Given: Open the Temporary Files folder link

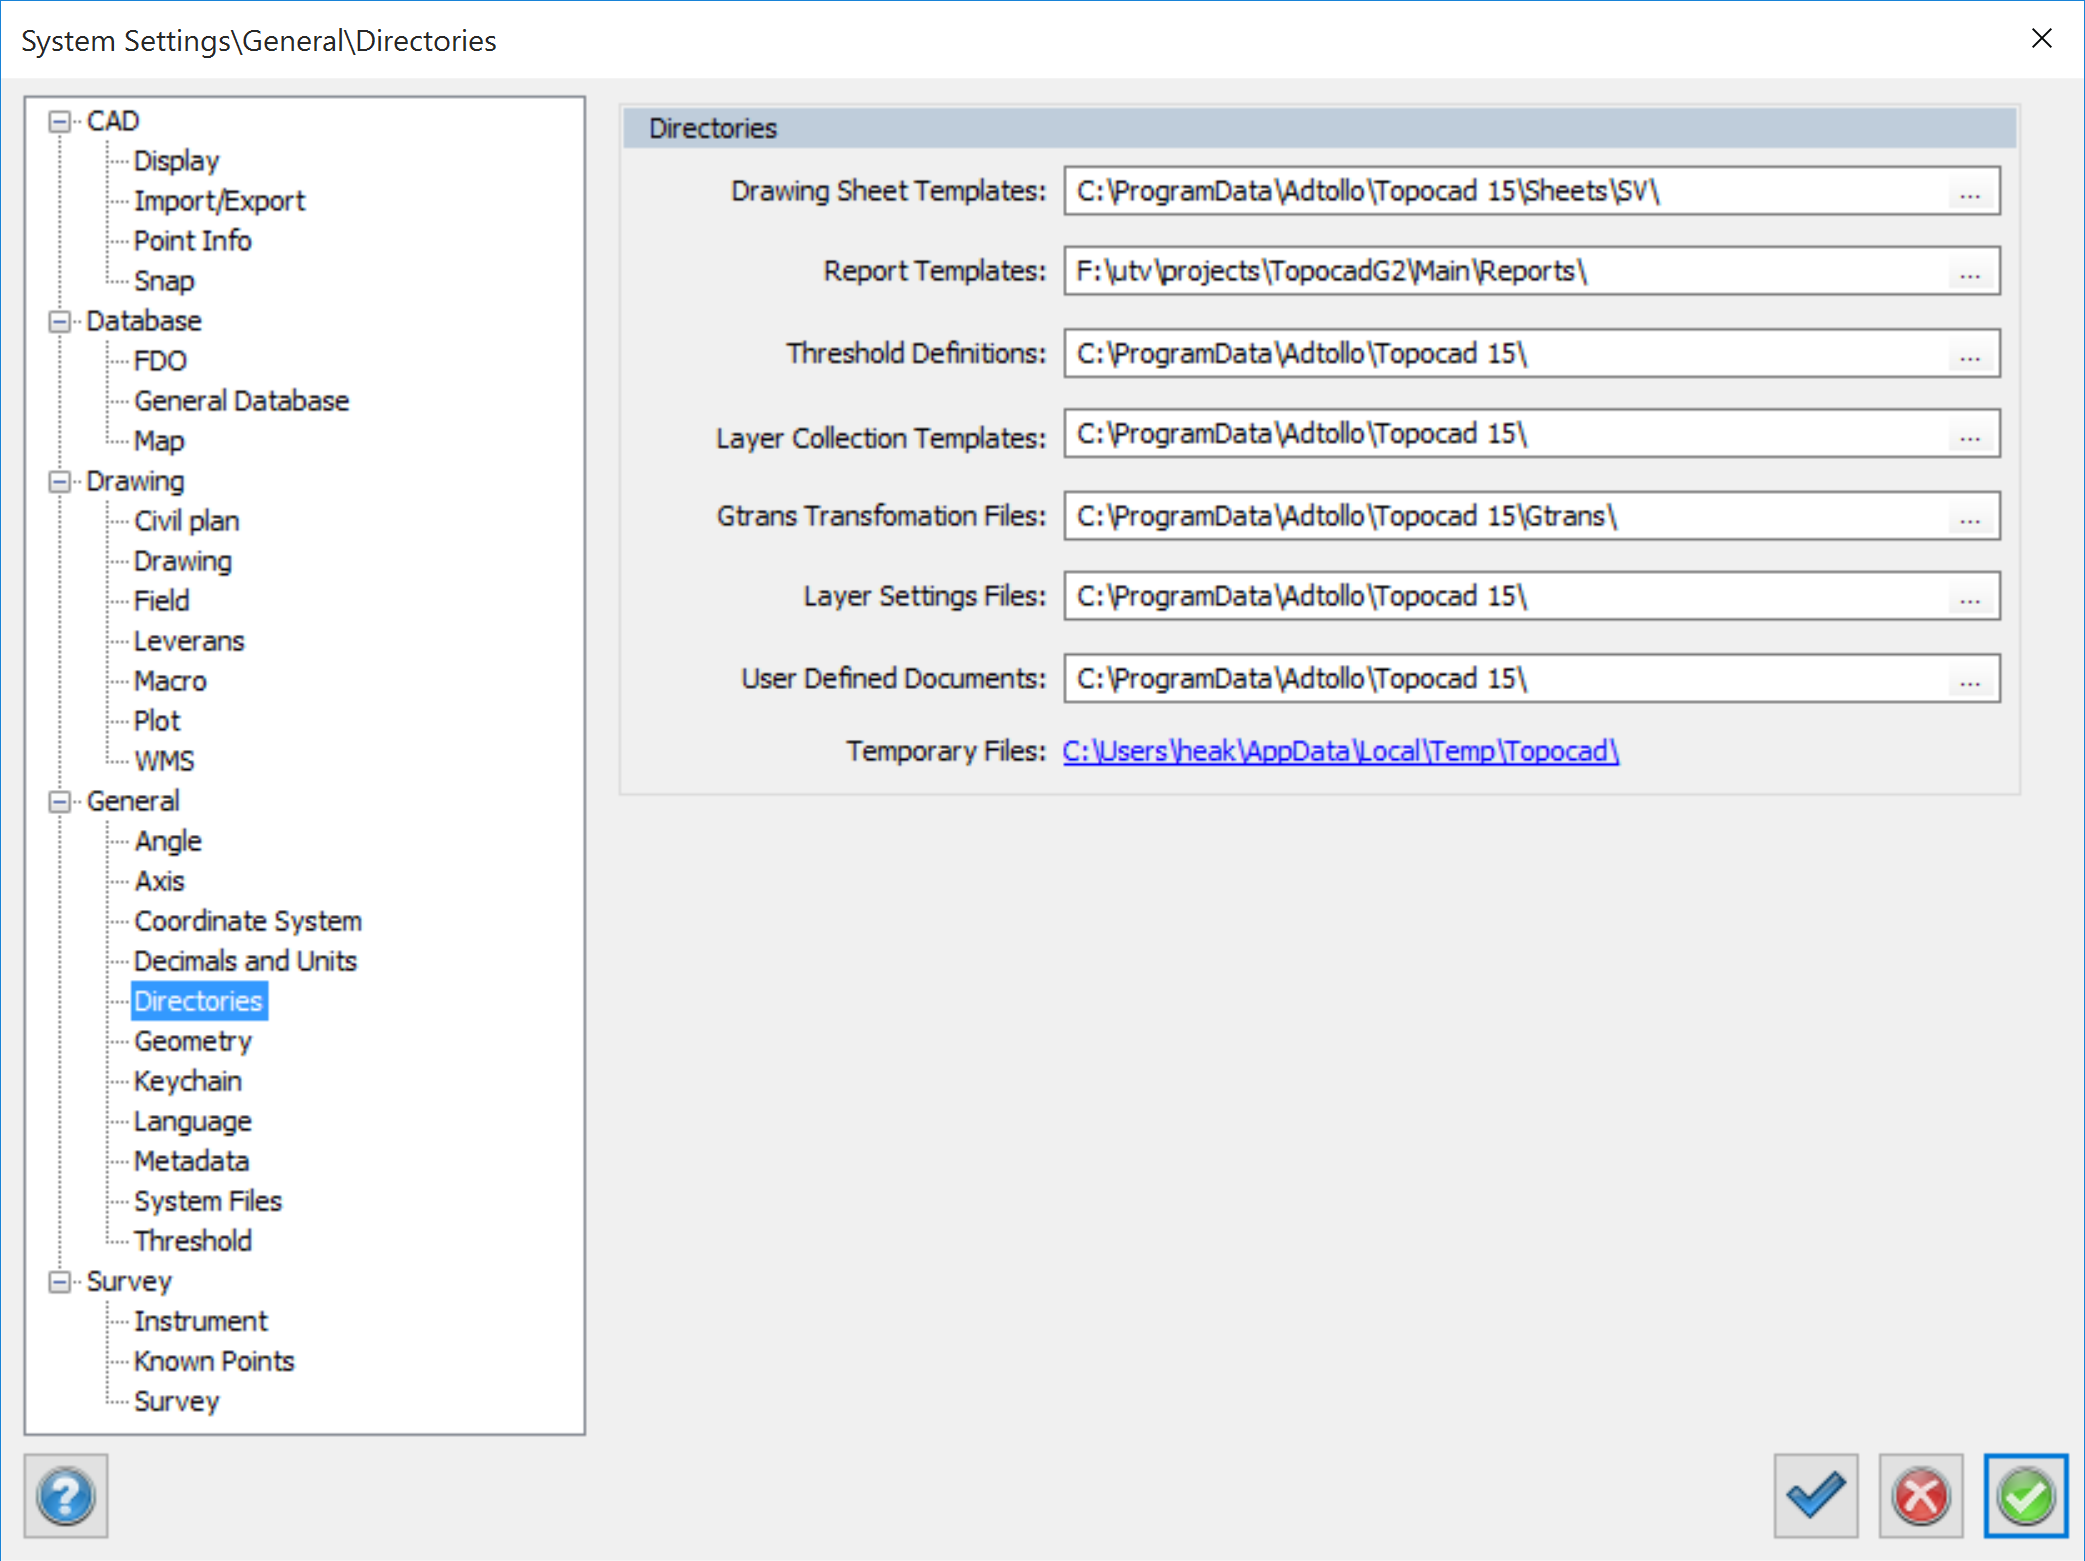Looking at the screenshot, I should coord(1340,751).
